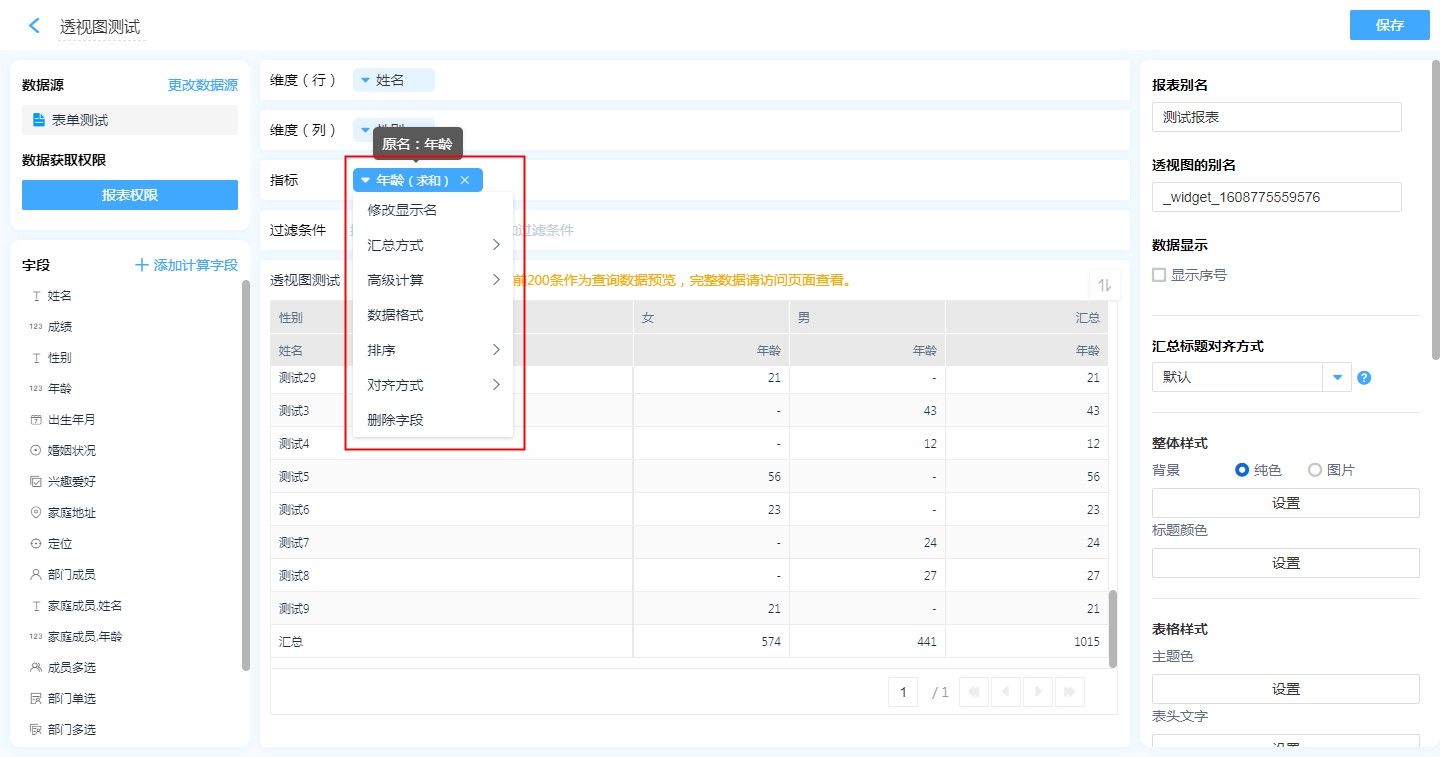Image resolution: width=1440 pixels, height=757 pixels.
Task: Click the back arrow icon
Action: click(x=34, y=26)
